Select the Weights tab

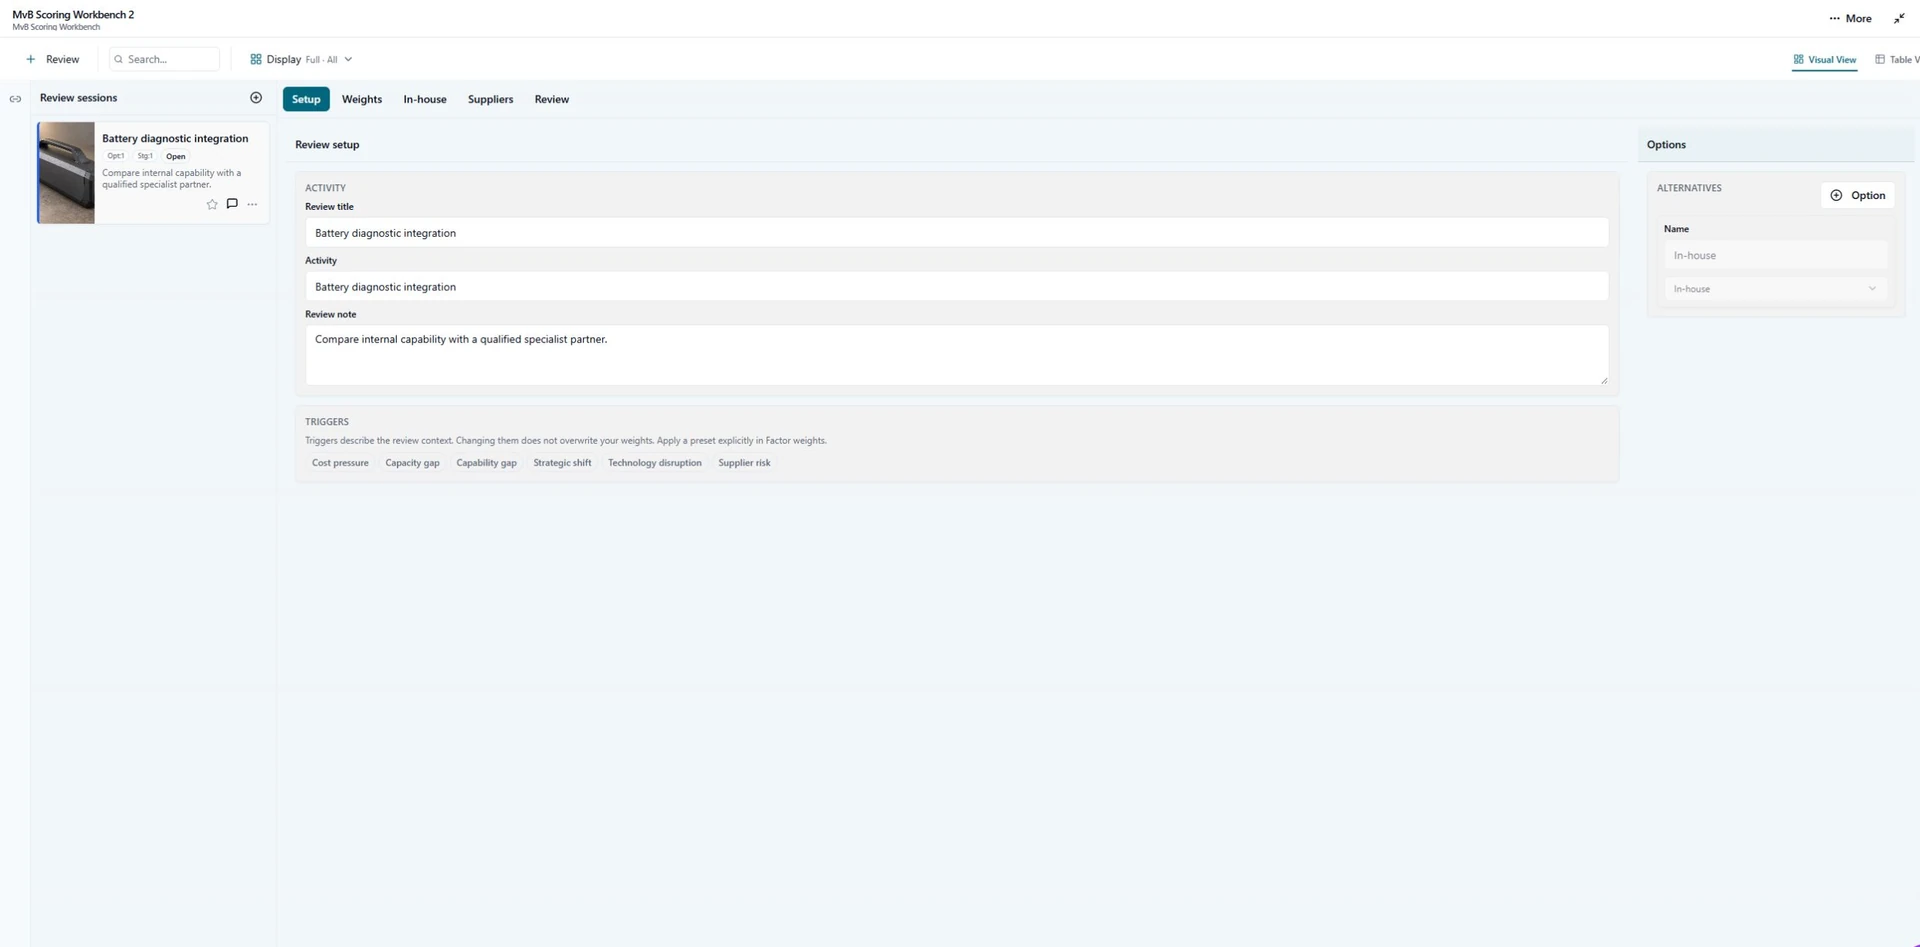(362, 99)
